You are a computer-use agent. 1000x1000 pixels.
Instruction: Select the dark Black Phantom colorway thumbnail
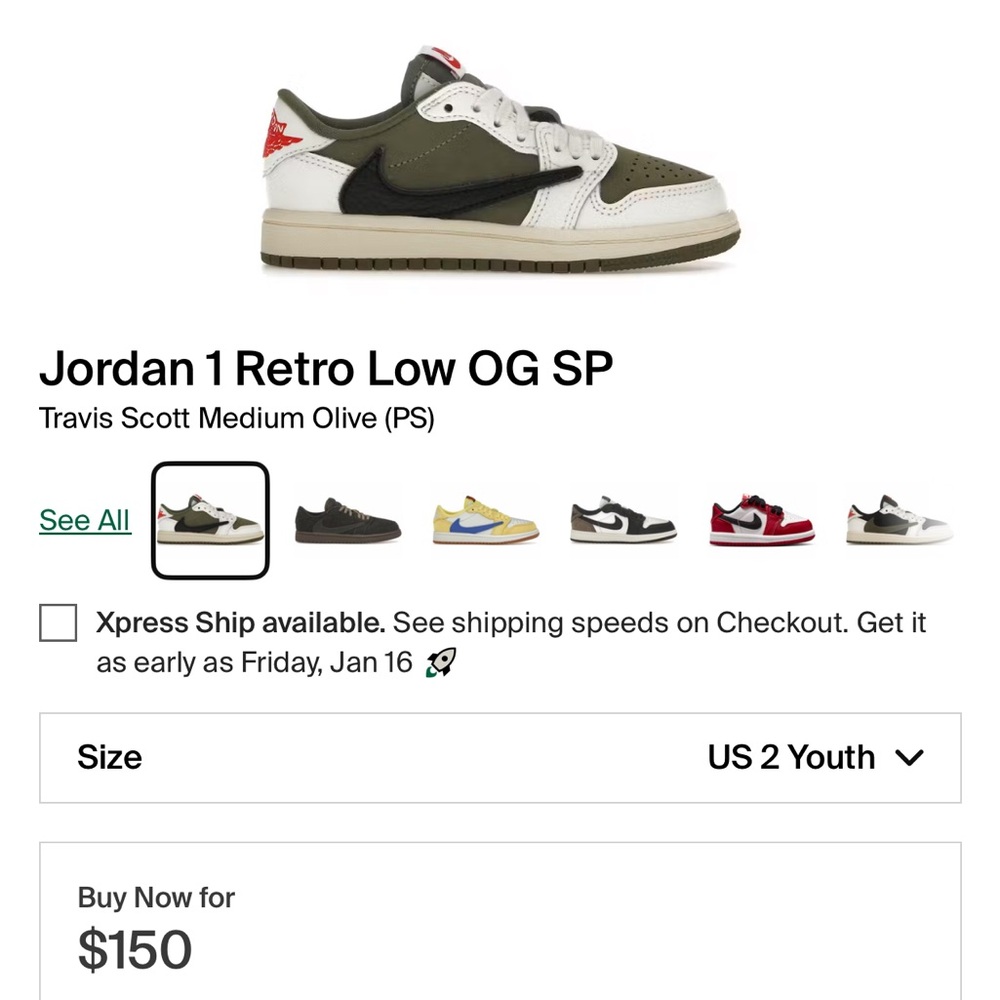(x=346, y=520)
